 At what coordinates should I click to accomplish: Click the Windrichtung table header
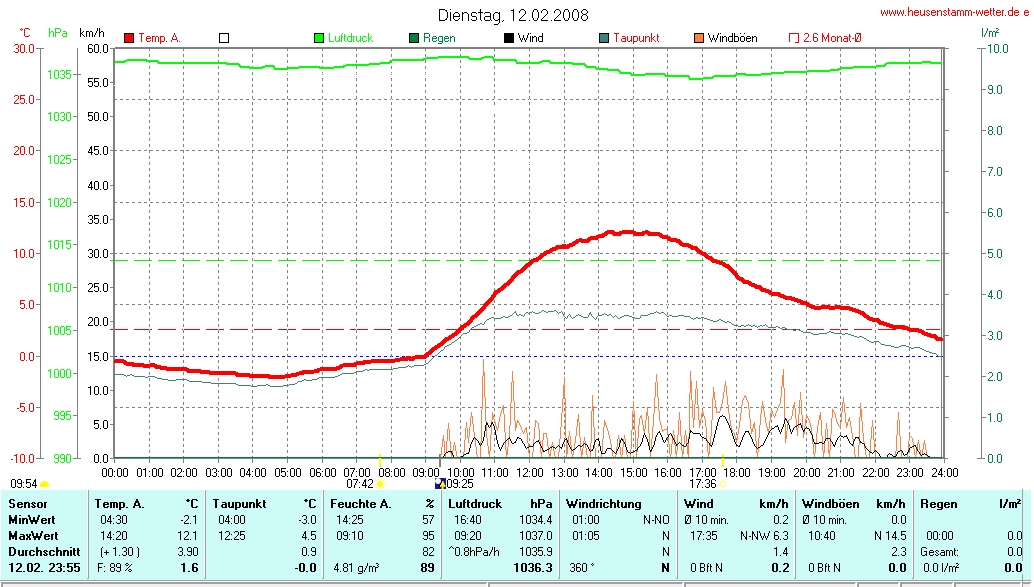coord(604,504)
